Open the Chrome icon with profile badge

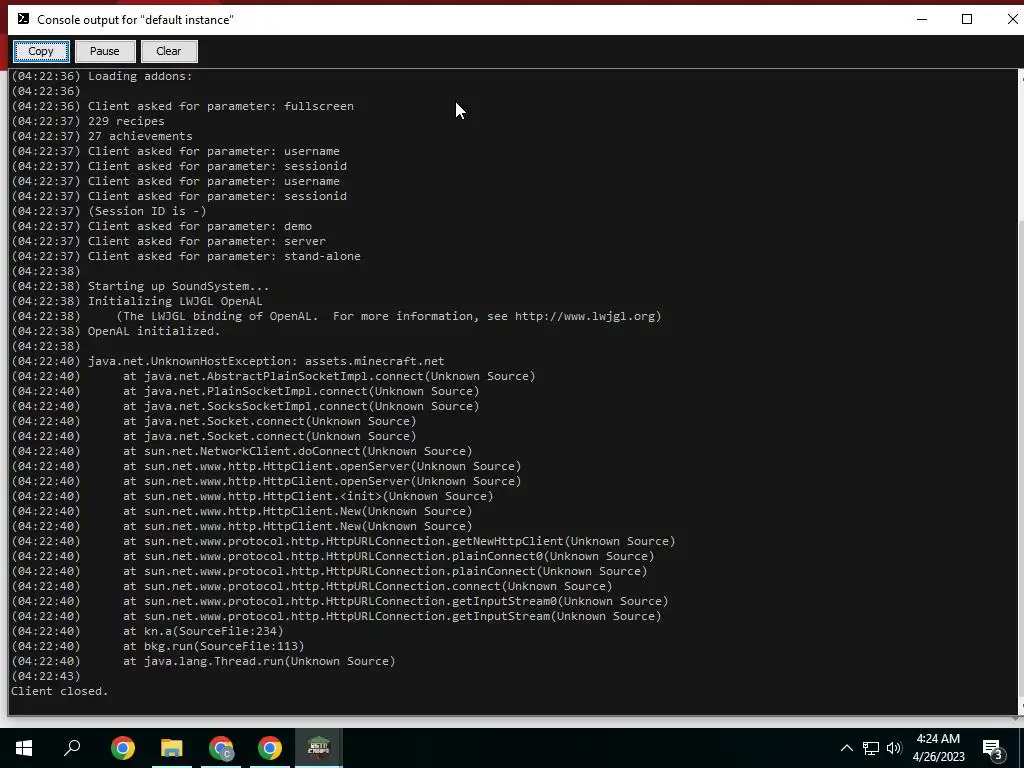click(x=221, y=748)
